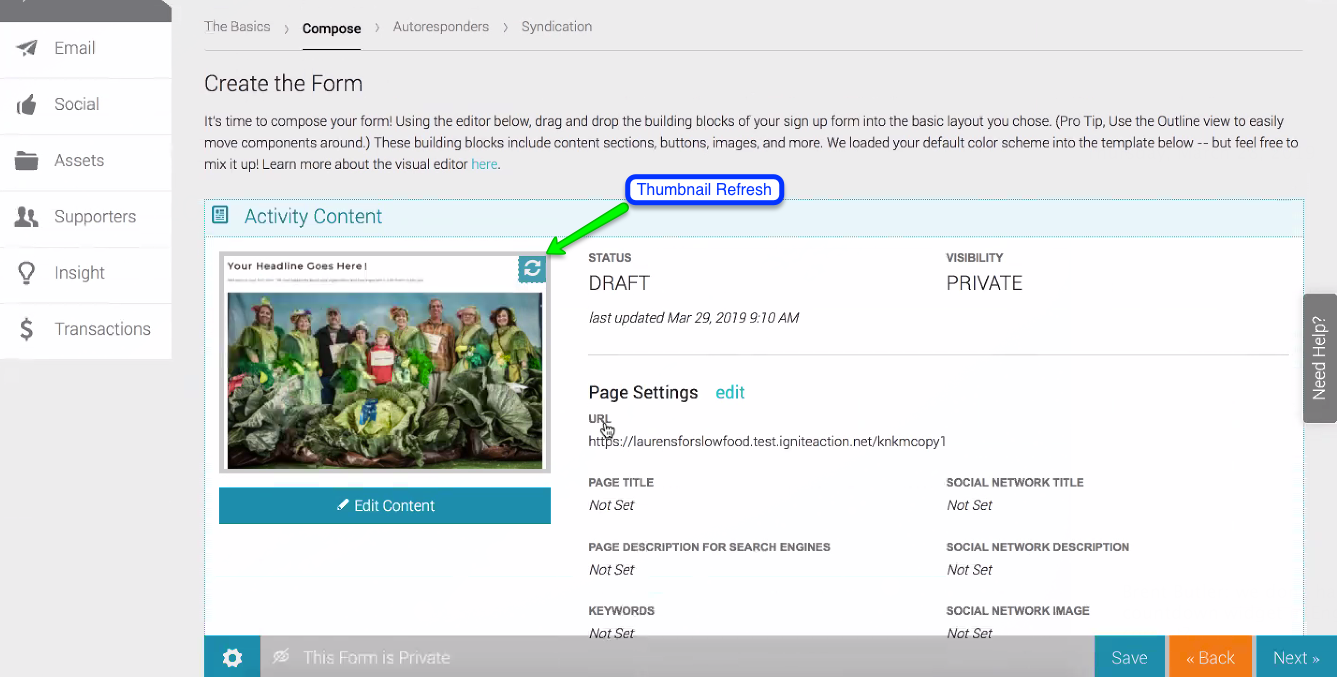Click the Save button
The height and width of the screenshot is (677, 1337).
(x=1129, y=657)
